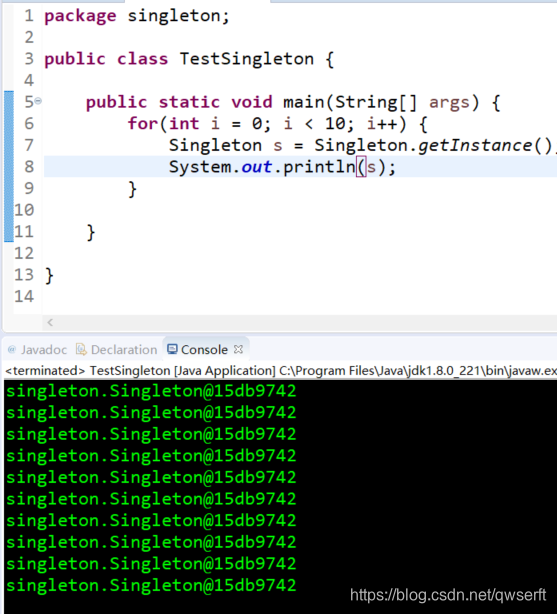Click line number 8 in the gutter
Viewport: 557px width, 614px height.
click(x=29, y=167)
